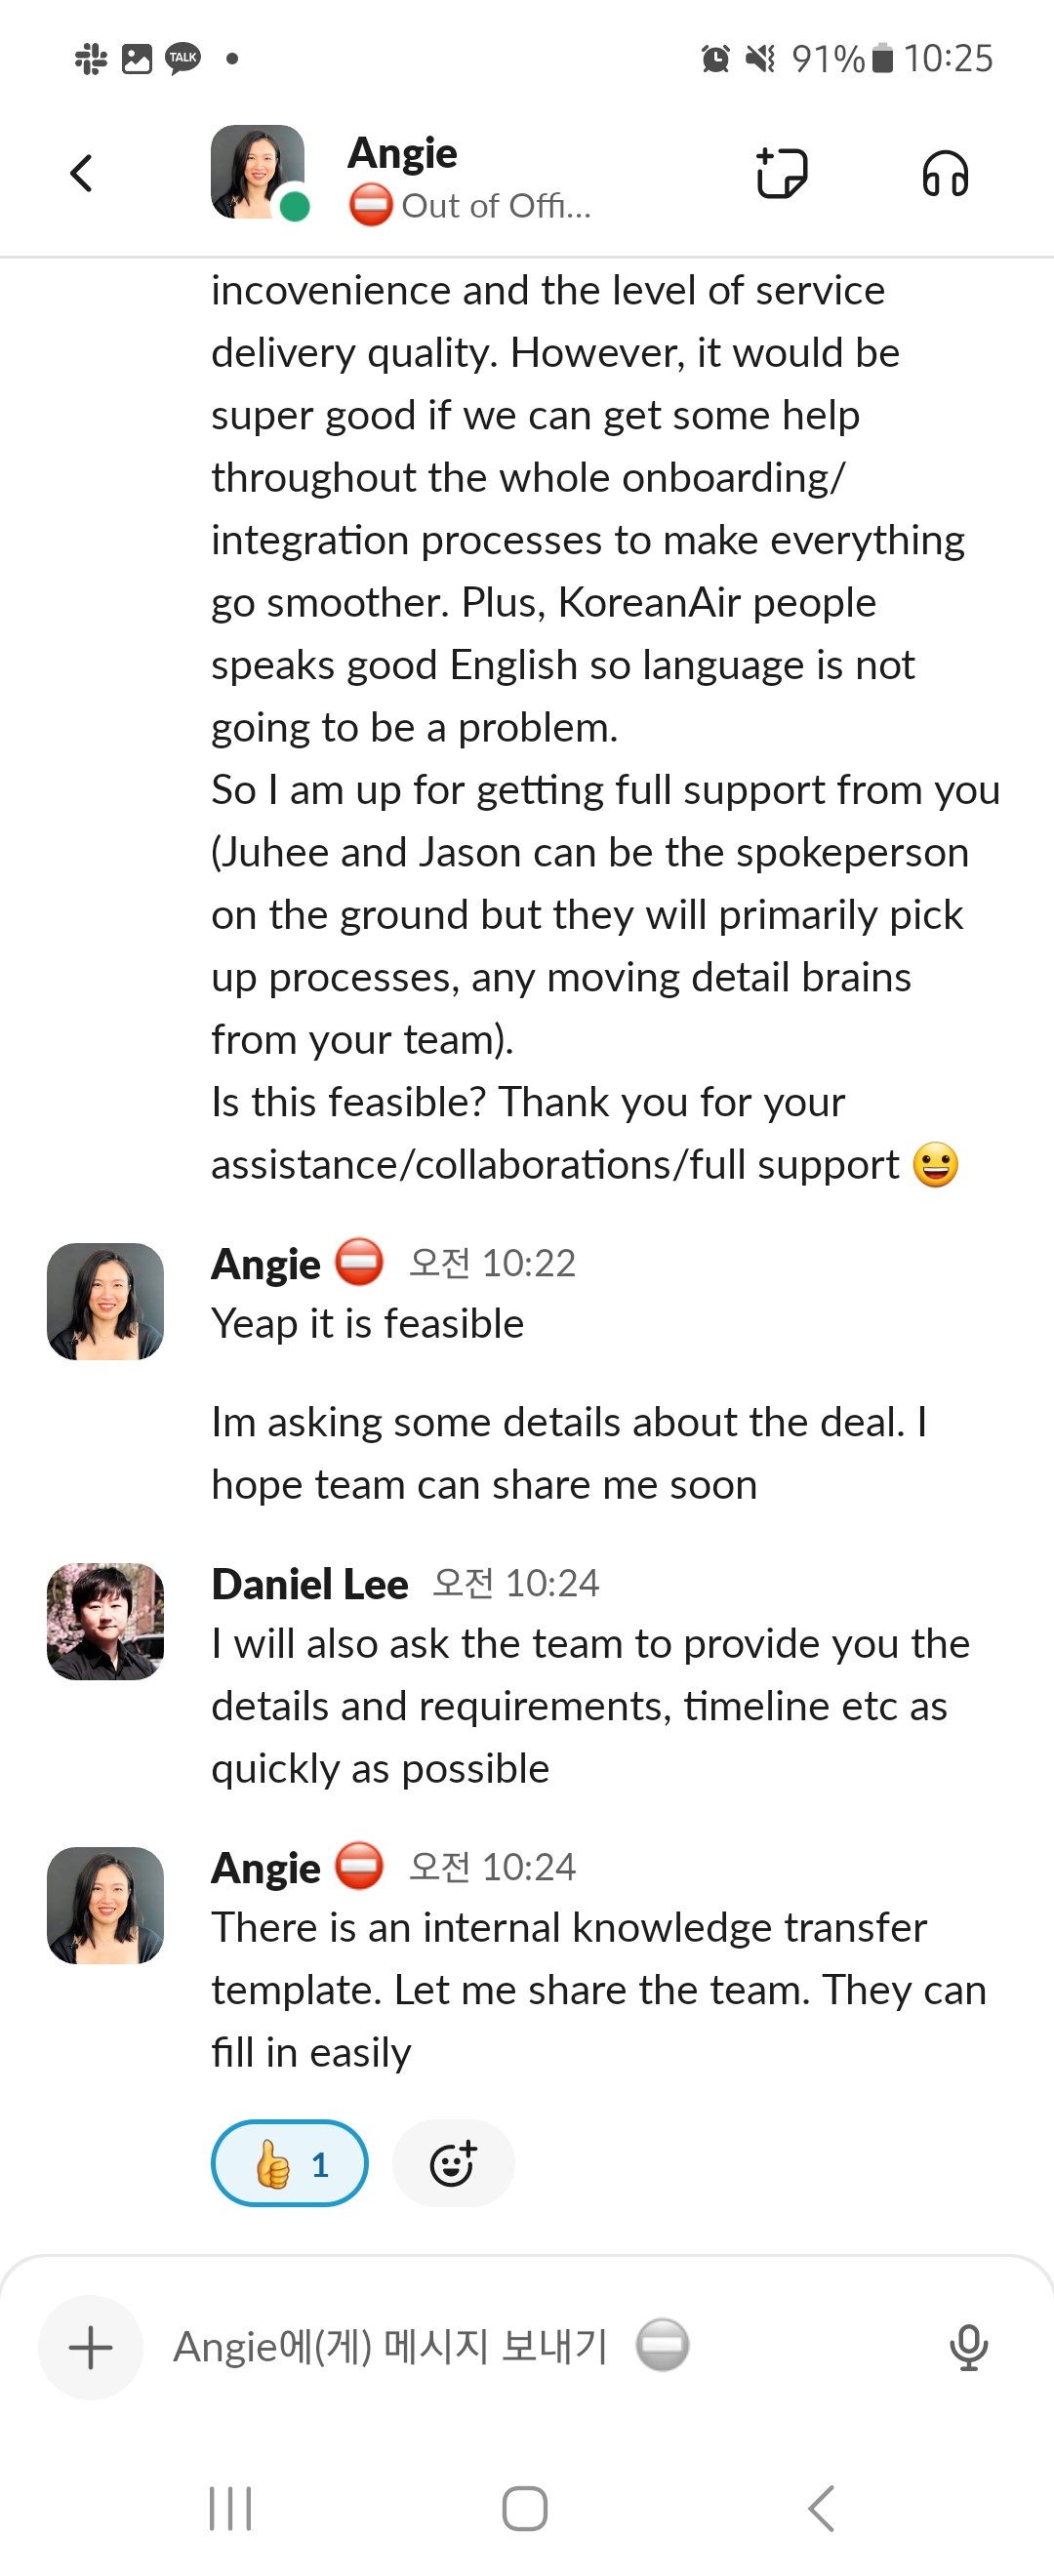Open Angie's profile picture in header
The height and width of the screenshot is (2576, 1054).
[258, 172]
